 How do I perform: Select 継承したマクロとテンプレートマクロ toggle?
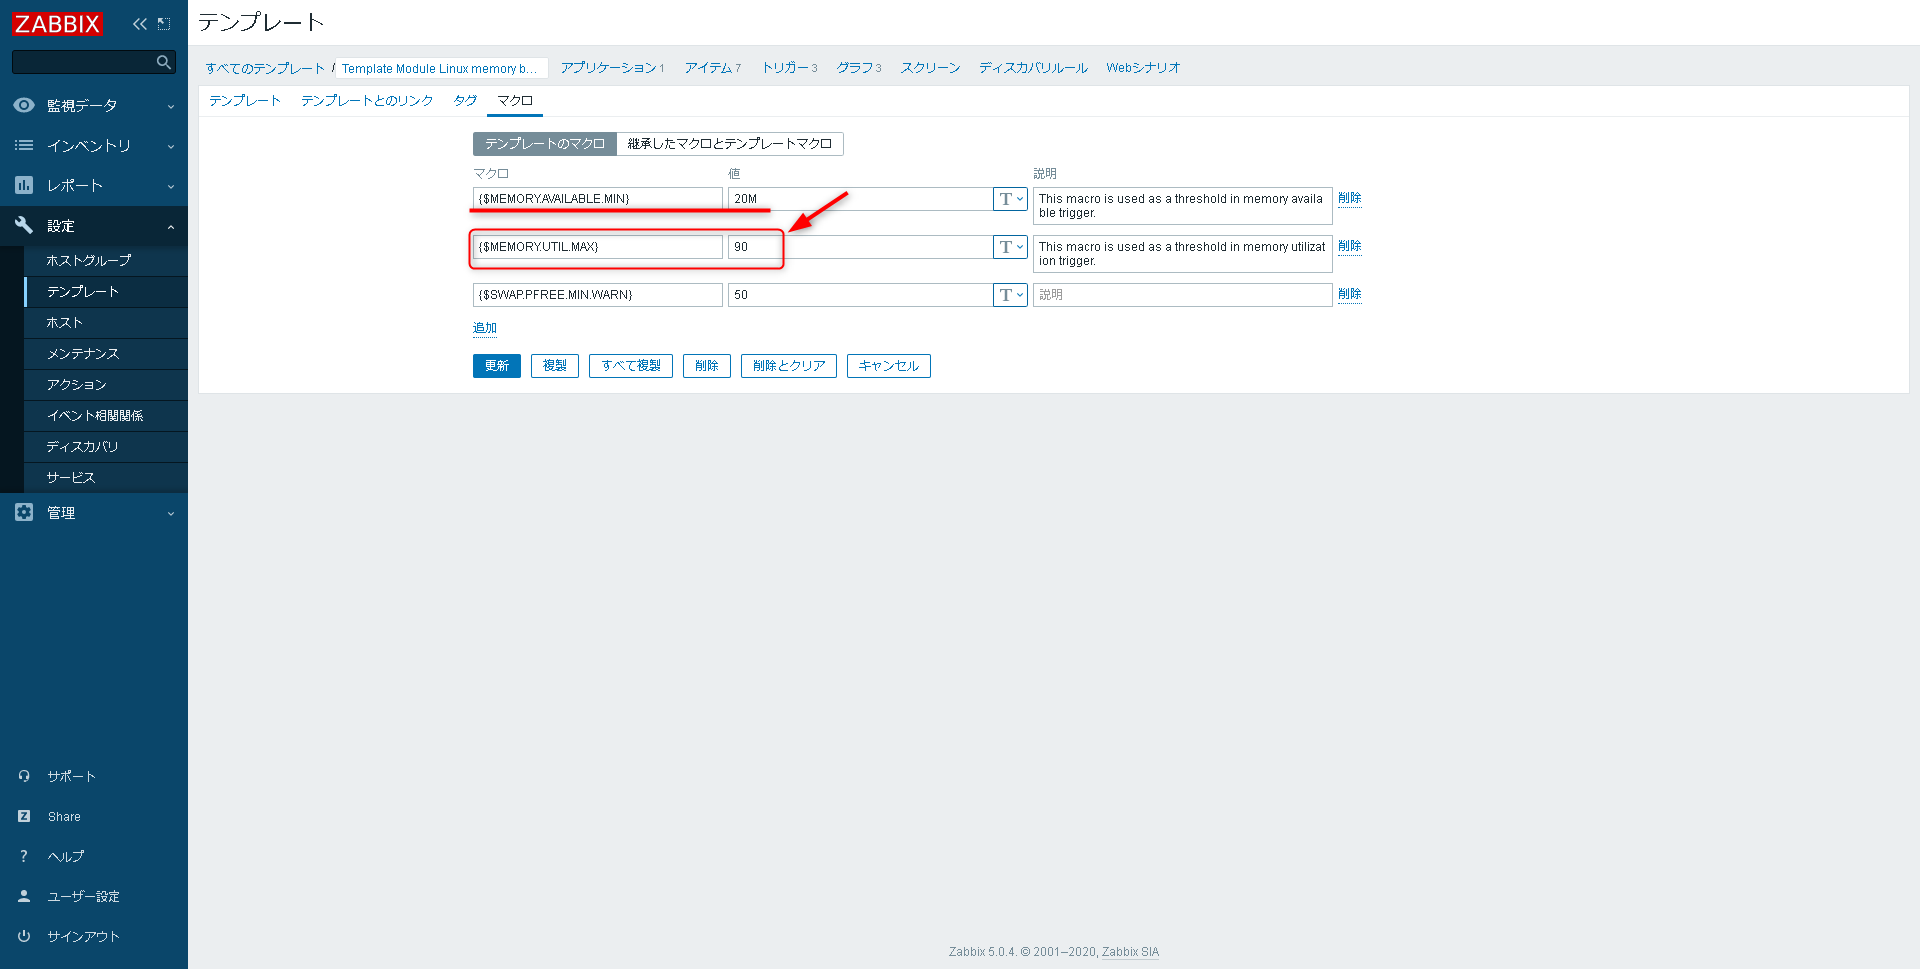pyautogui.click(x=730, y=144)
